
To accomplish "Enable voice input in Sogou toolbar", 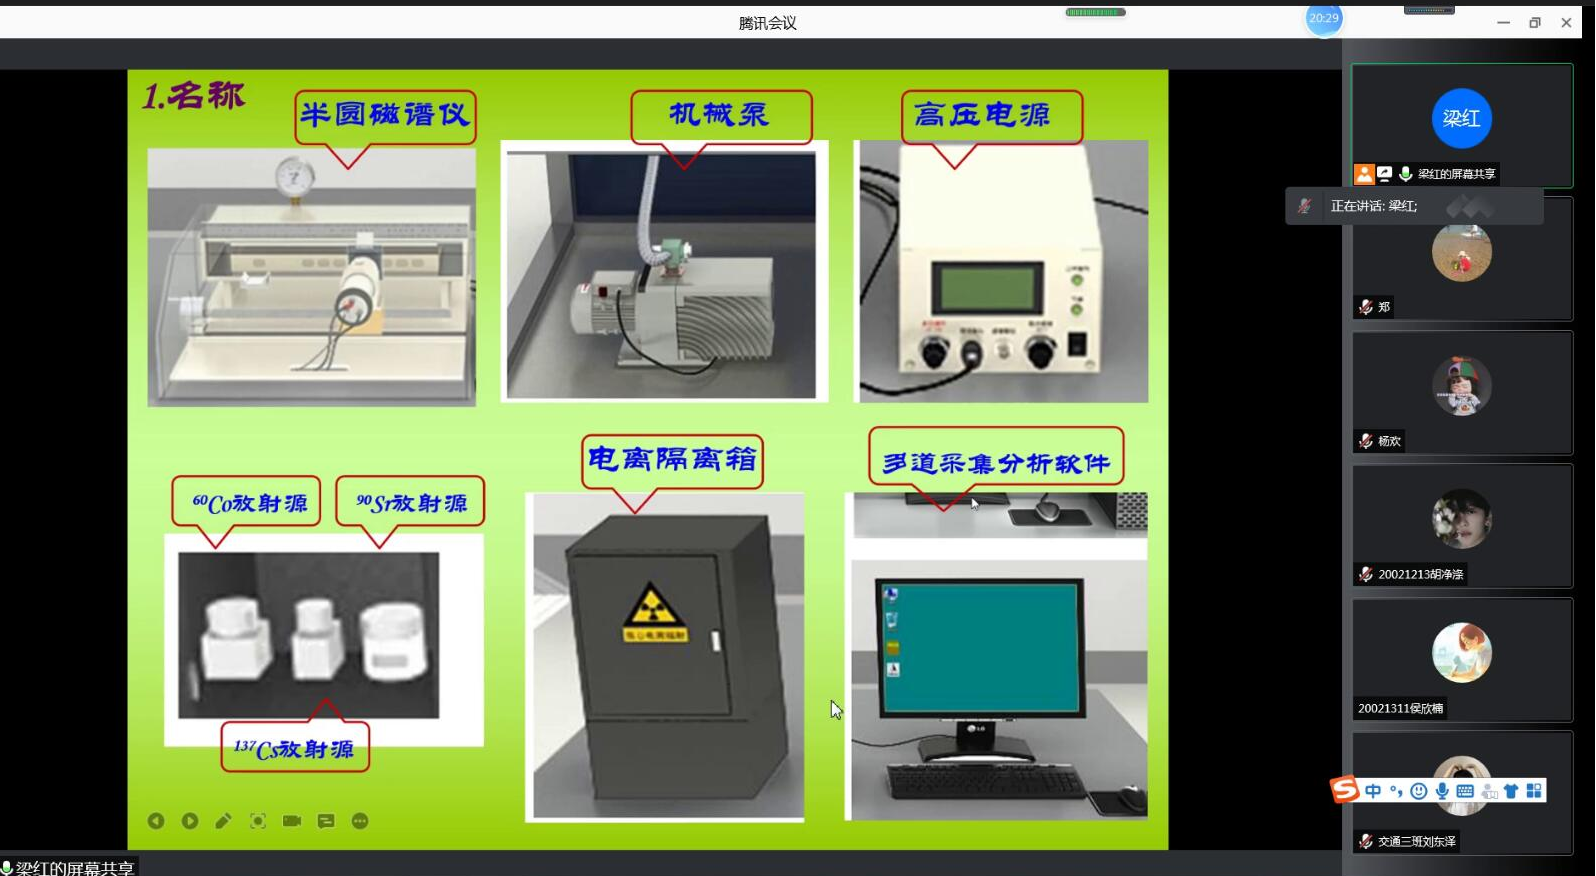I will tap(1442, 791).
